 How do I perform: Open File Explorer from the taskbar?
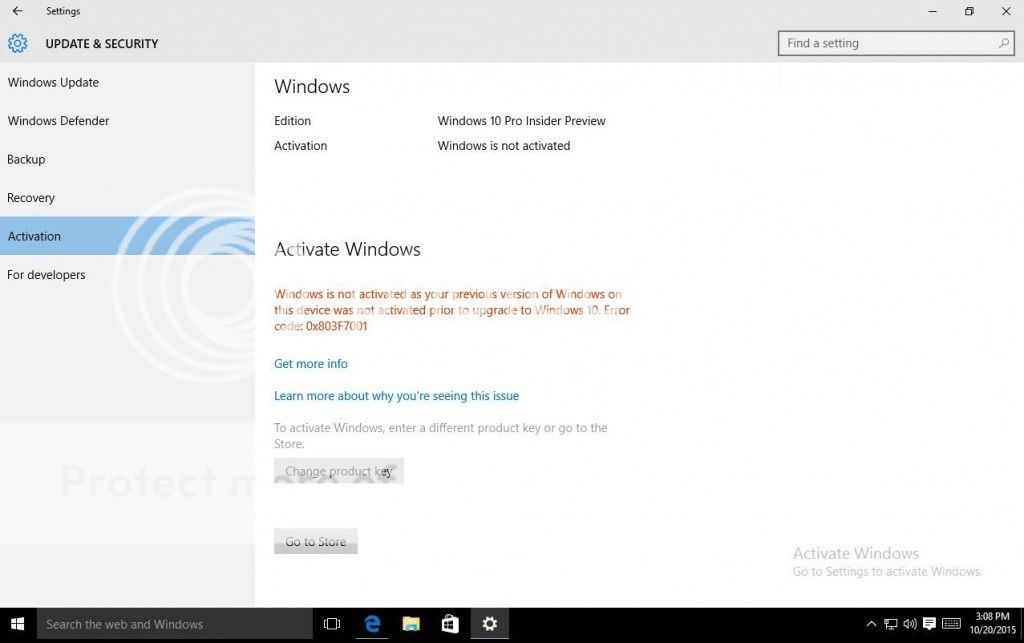(411, 624)
